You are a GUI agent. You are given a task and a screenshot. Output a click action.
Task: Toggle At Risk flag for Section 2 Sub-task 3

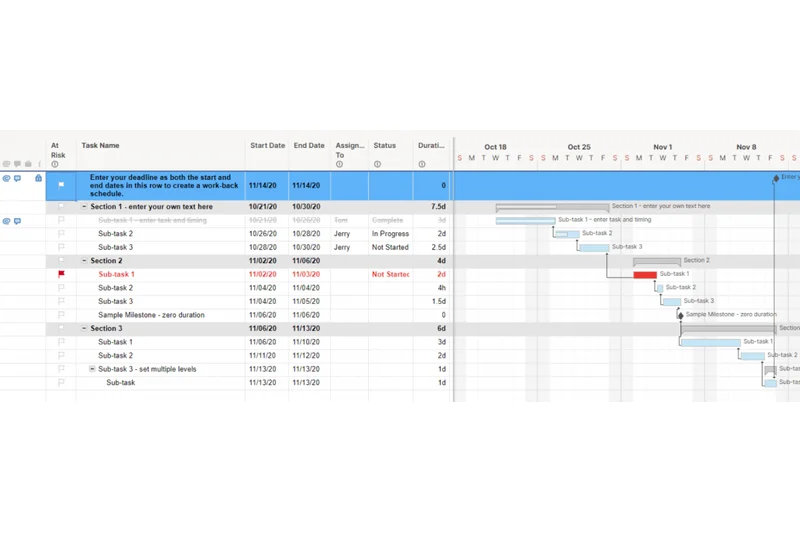pyautogui.click(x=61, y=301)
